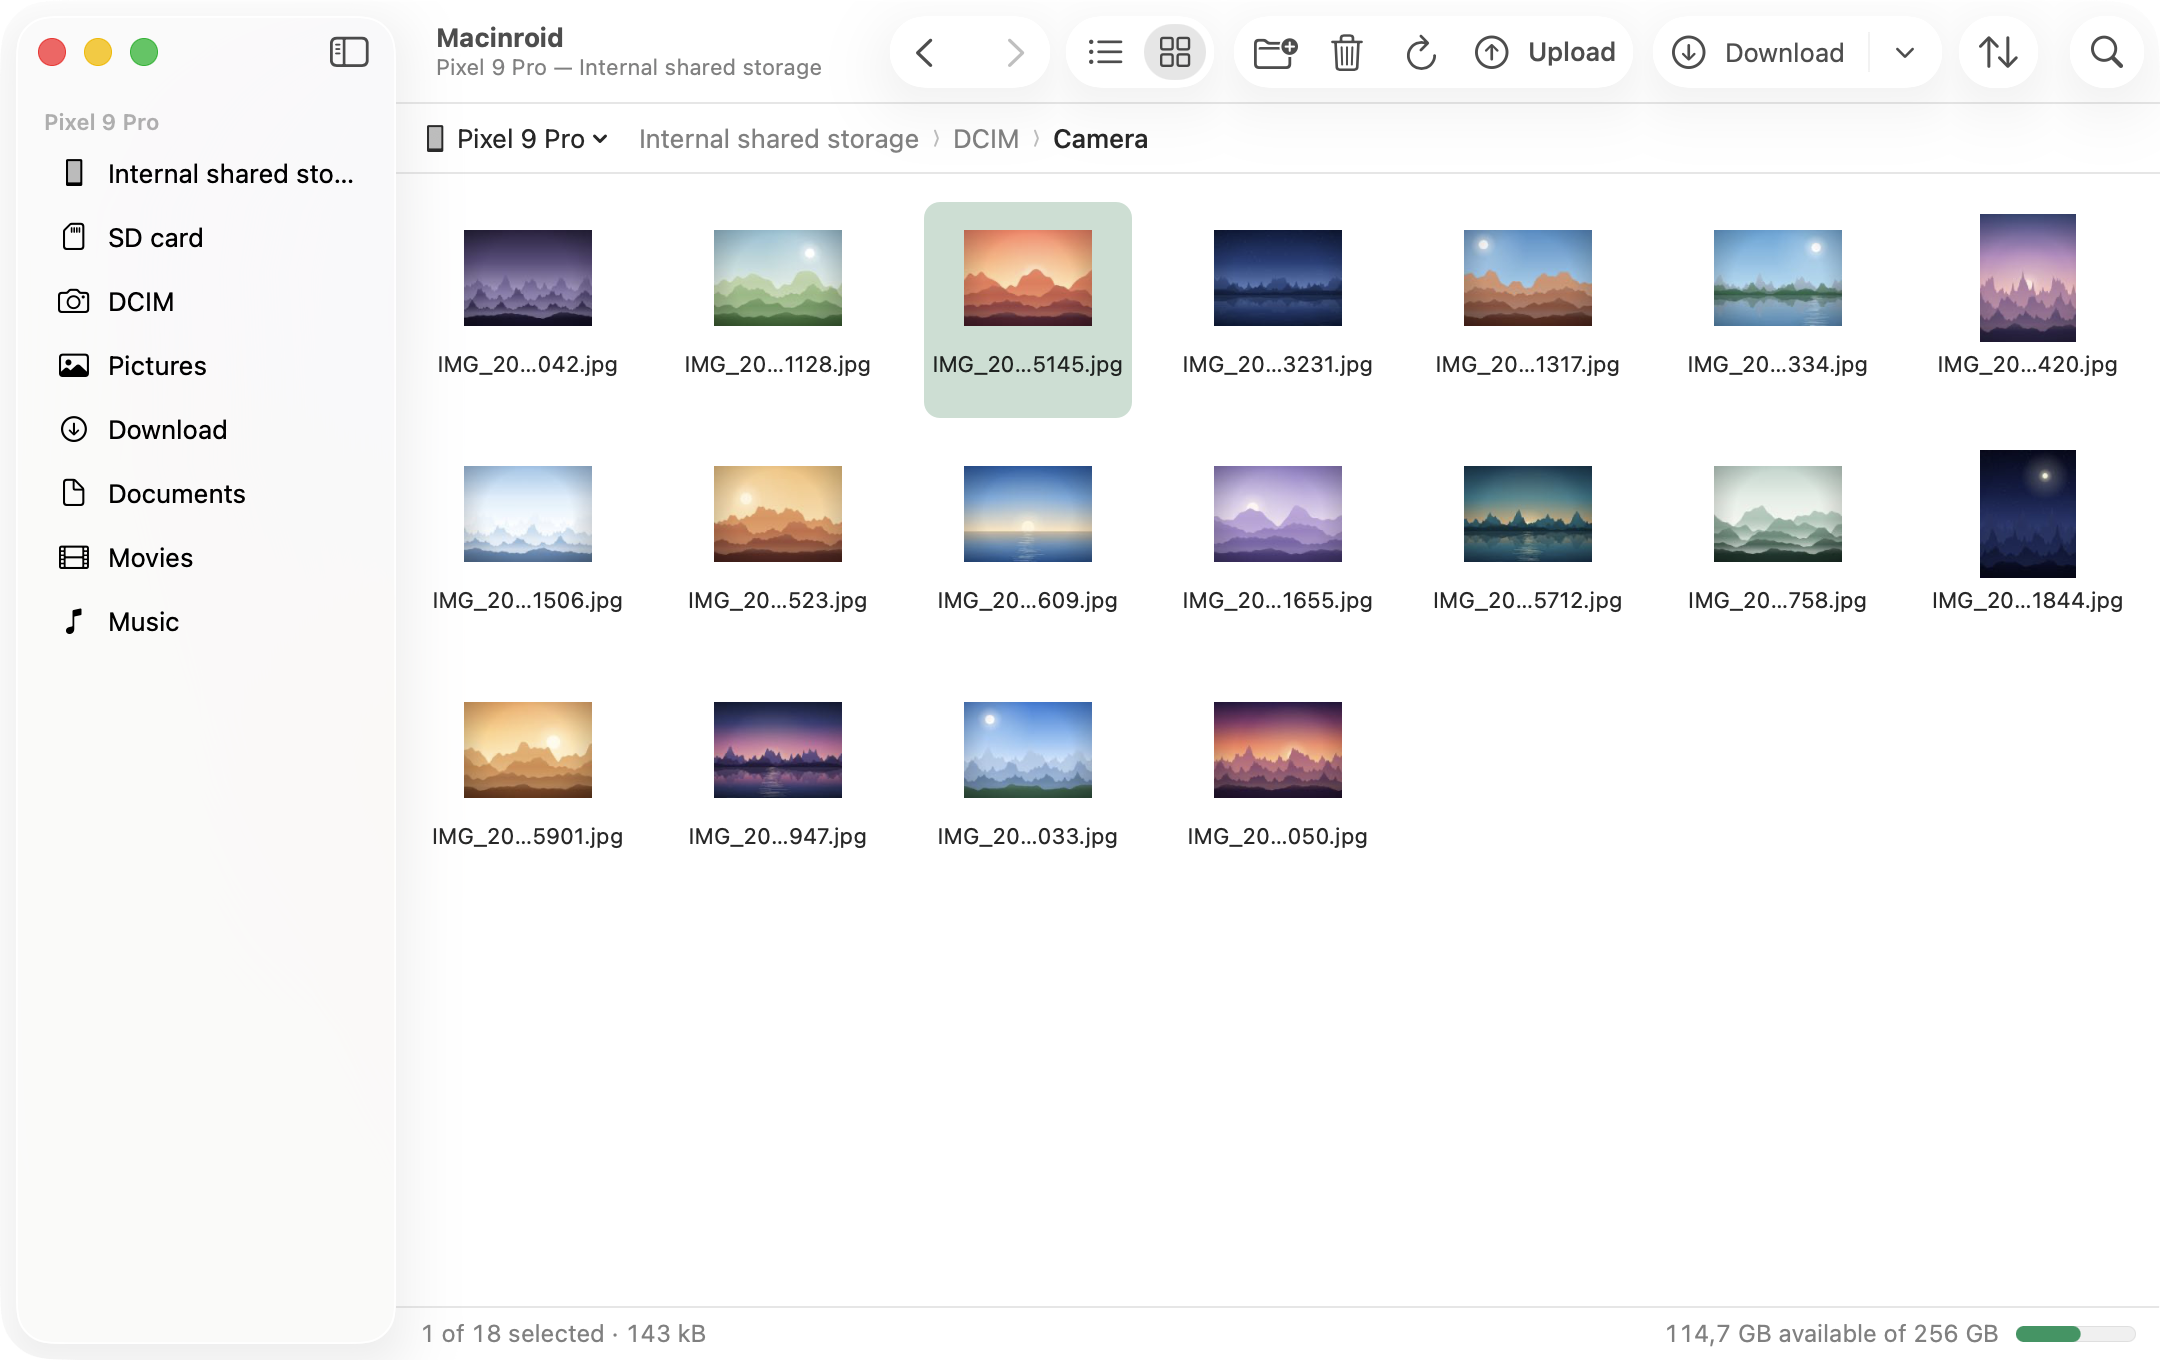Expand the Download options arrow
The width and height of the screenshot is (2160, 1360).
tap(1905, 52)
